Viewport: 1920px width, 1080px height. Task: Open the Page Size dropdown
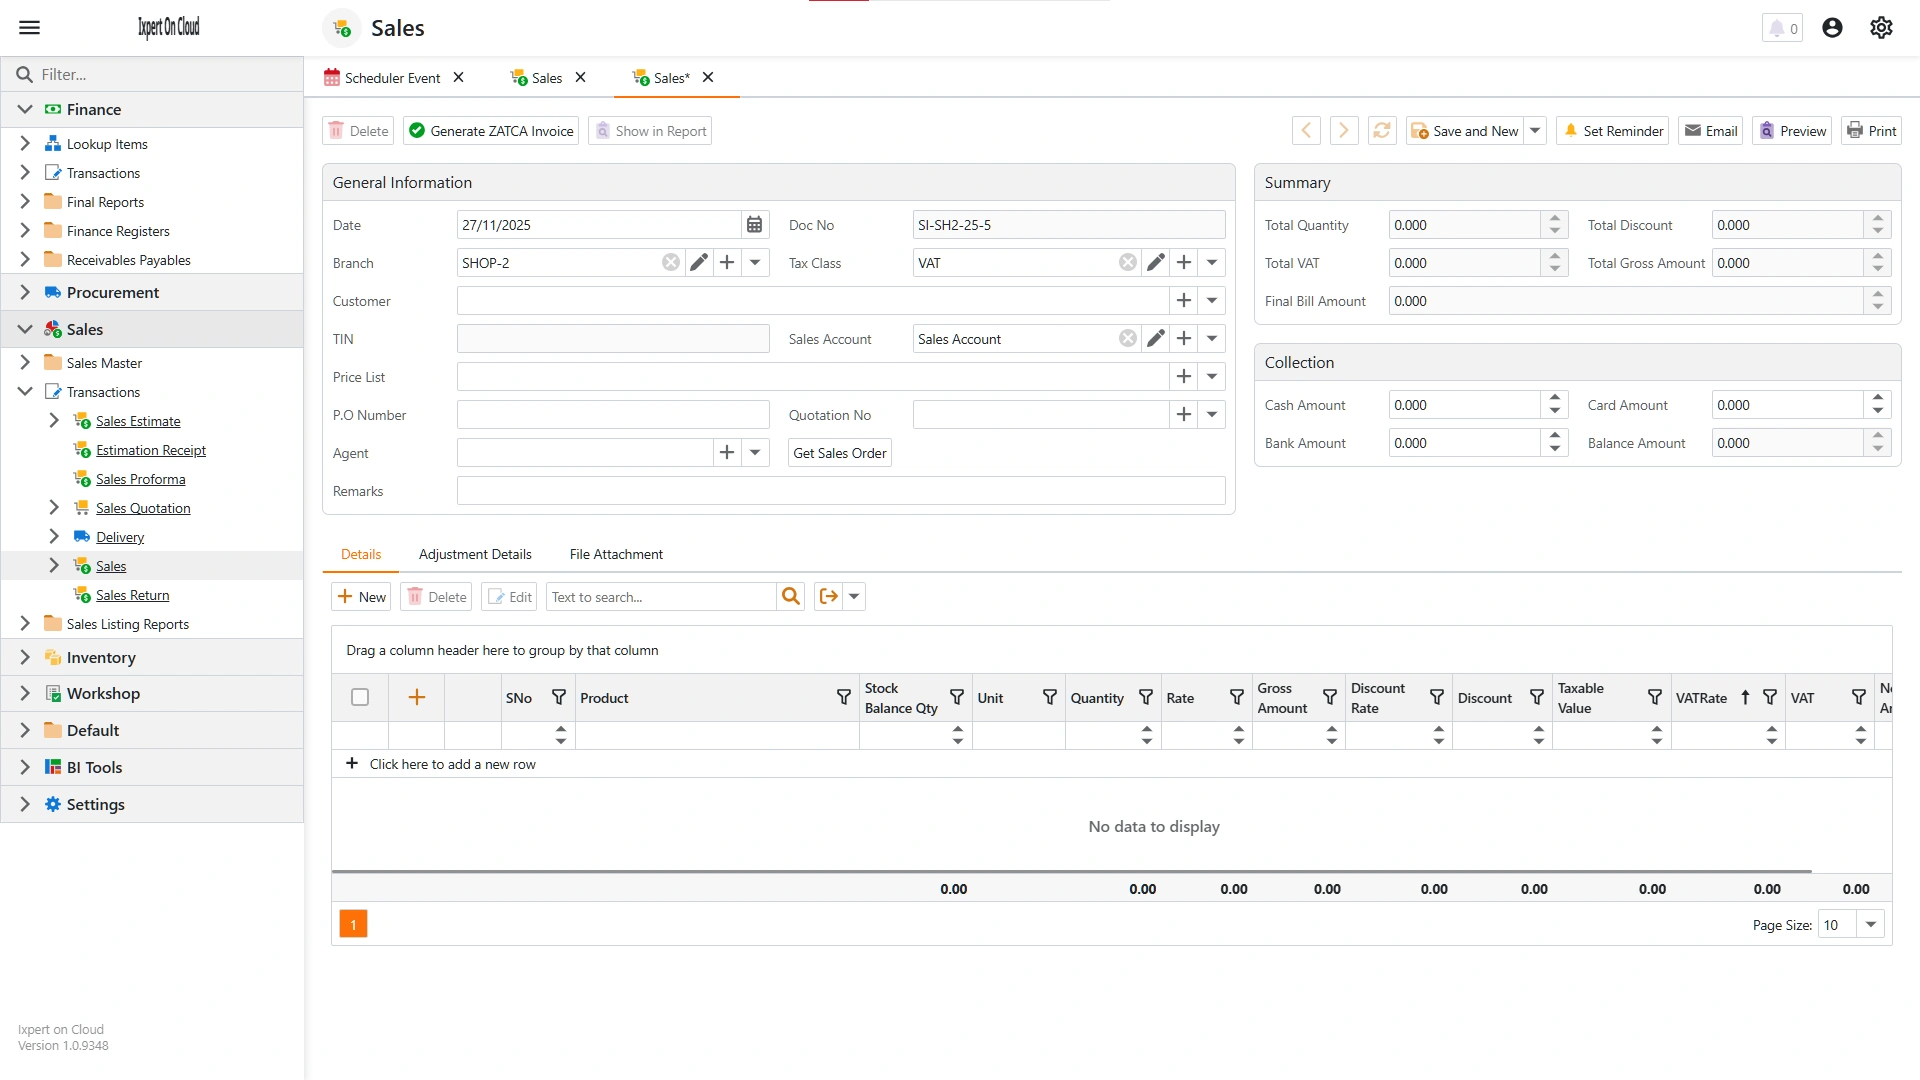coord(1868,924)
